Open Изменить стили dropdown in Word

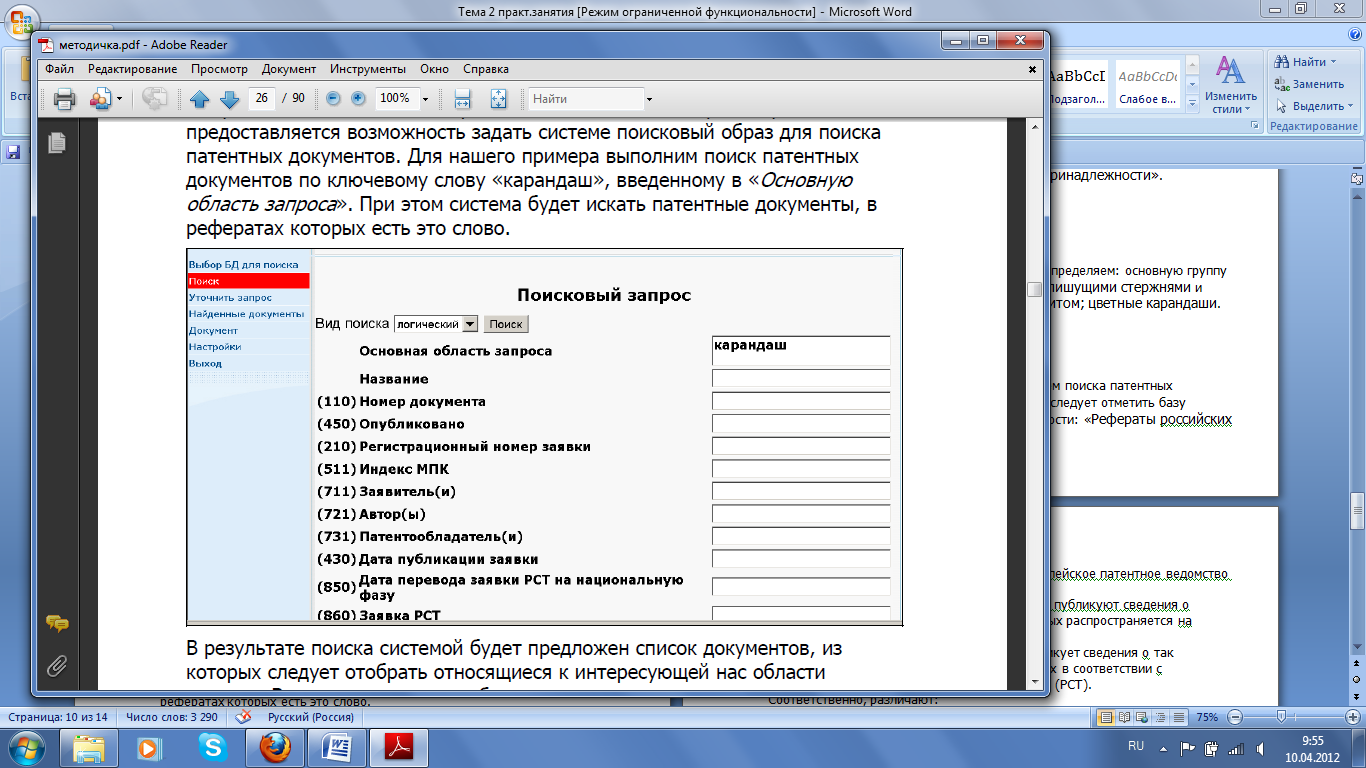(x=1230, y=84)
